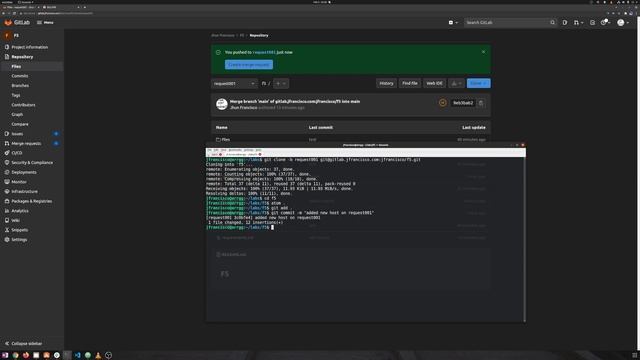Viewport: 640px width, 360px height.
Task: Open Chrome from the taskbar
Action: [16, 355]
